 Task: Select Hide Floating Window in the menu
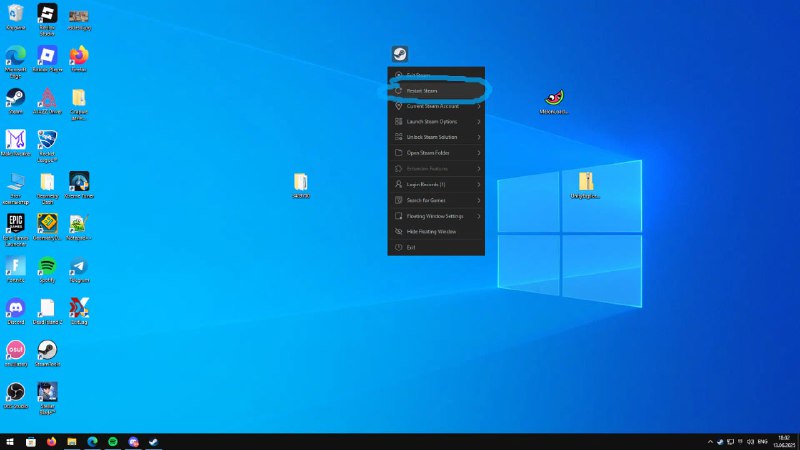[431, 231]
